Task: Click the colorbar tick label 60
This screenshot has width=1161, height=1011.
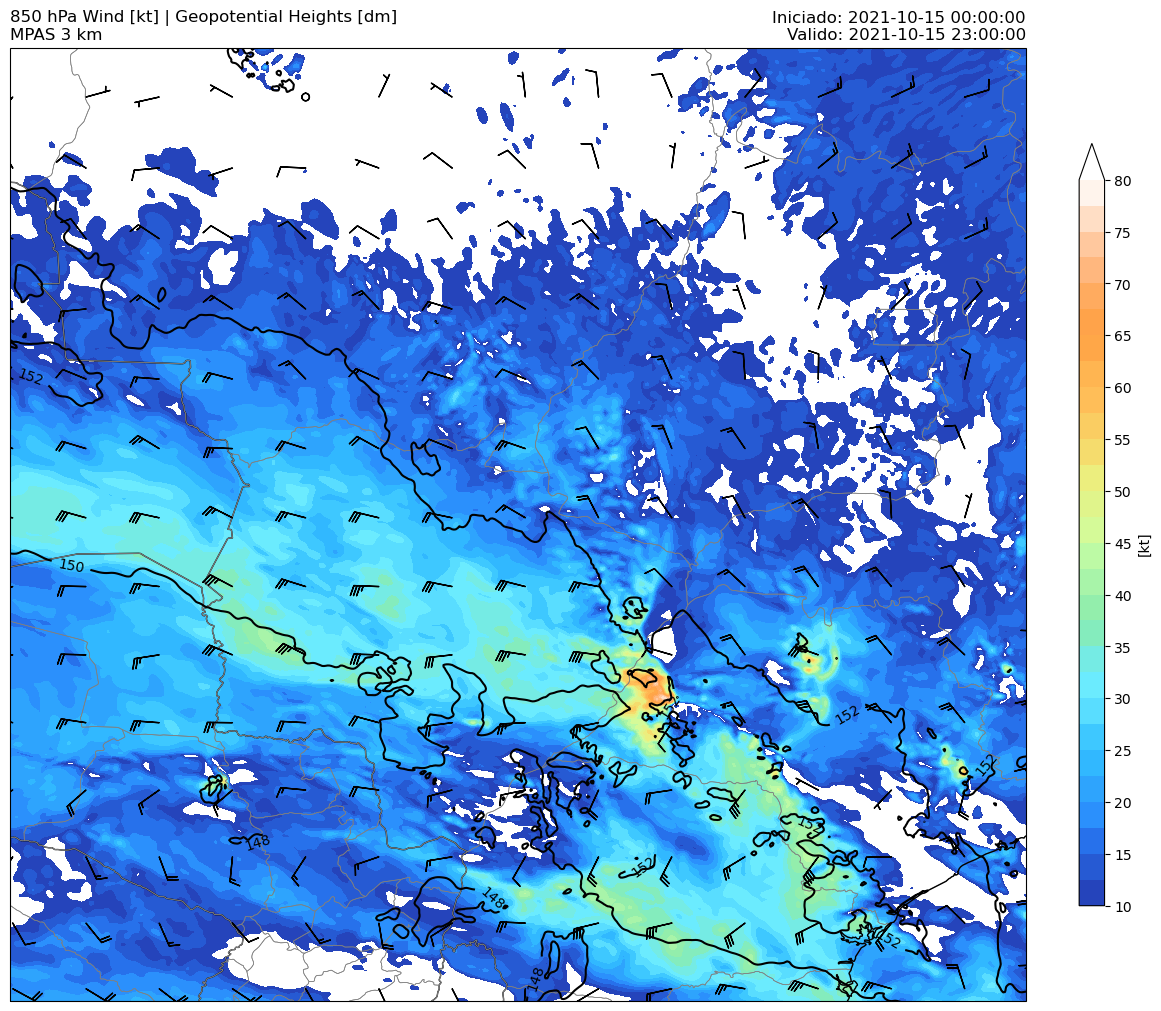Action: click(x=1122, y=387)
